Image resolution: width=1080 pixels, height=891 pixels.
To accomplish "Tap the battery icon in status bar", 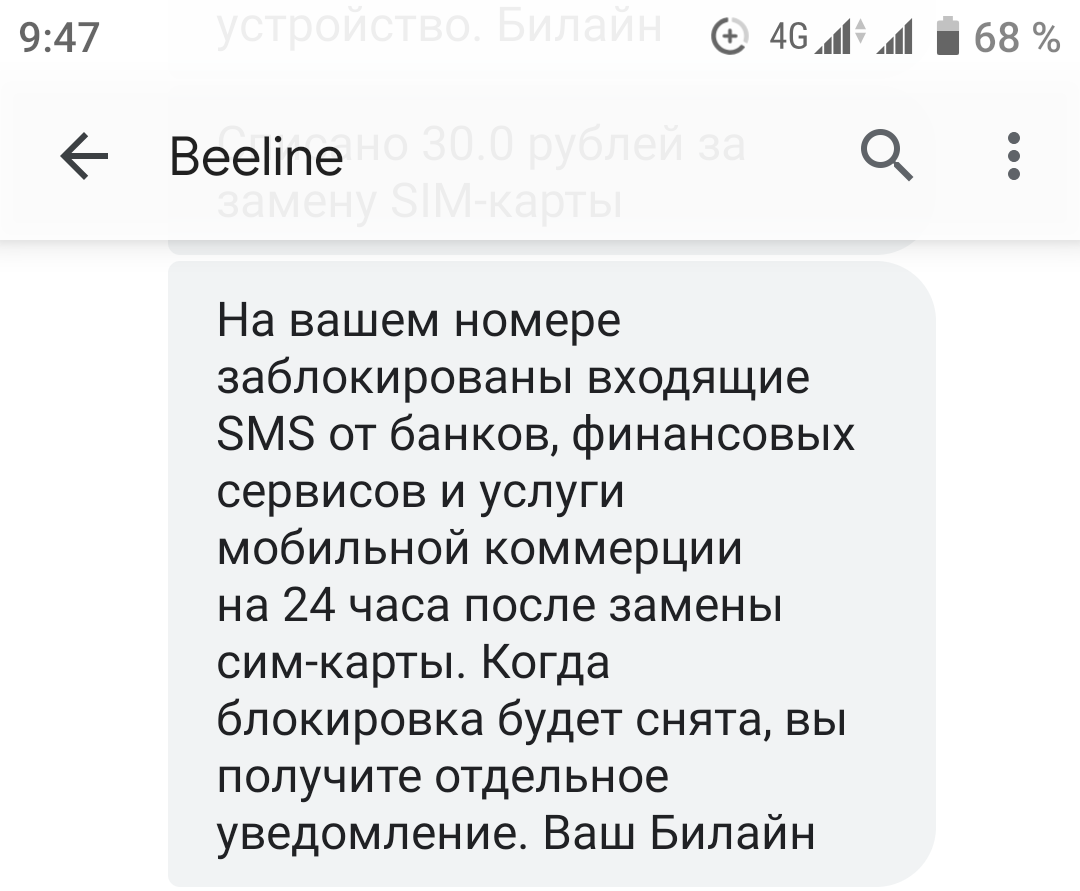I will 947,38.
